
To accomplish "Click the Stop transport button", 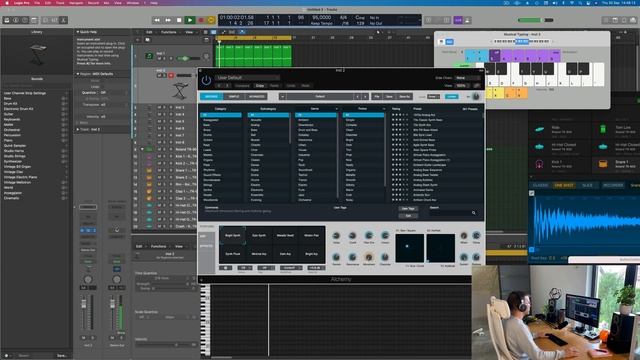I will (179, 20).
